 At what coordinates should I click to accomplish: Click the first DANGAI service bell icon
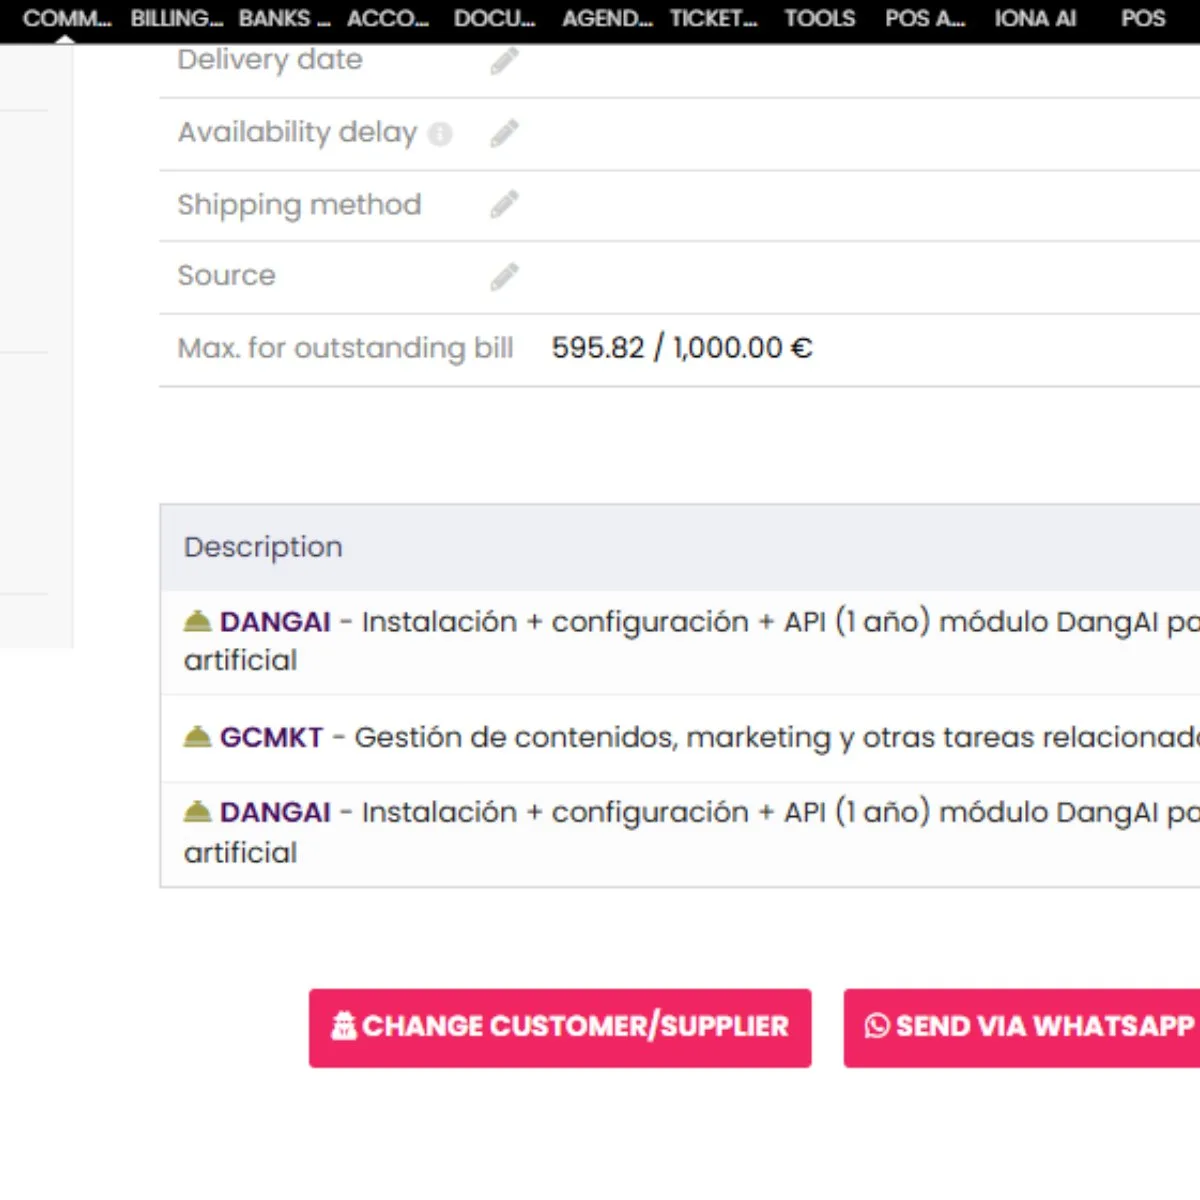click(197, 621)
